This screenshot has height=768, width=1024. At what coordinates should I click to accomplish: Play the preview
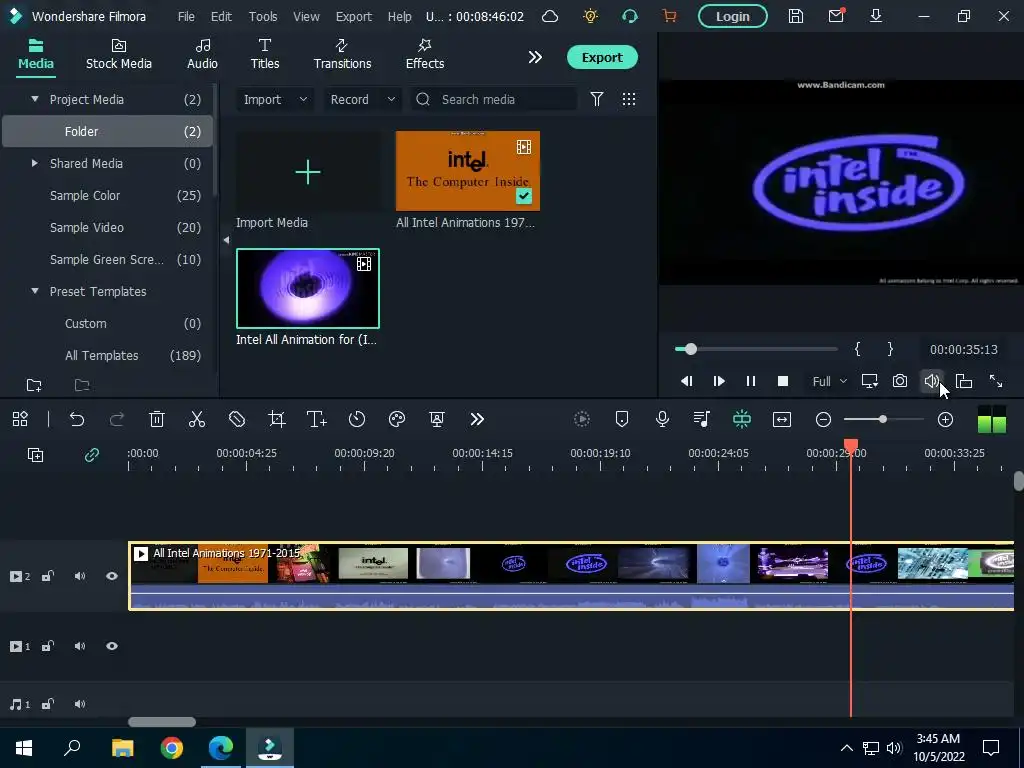pyautogui.click(x=718, y=381)
